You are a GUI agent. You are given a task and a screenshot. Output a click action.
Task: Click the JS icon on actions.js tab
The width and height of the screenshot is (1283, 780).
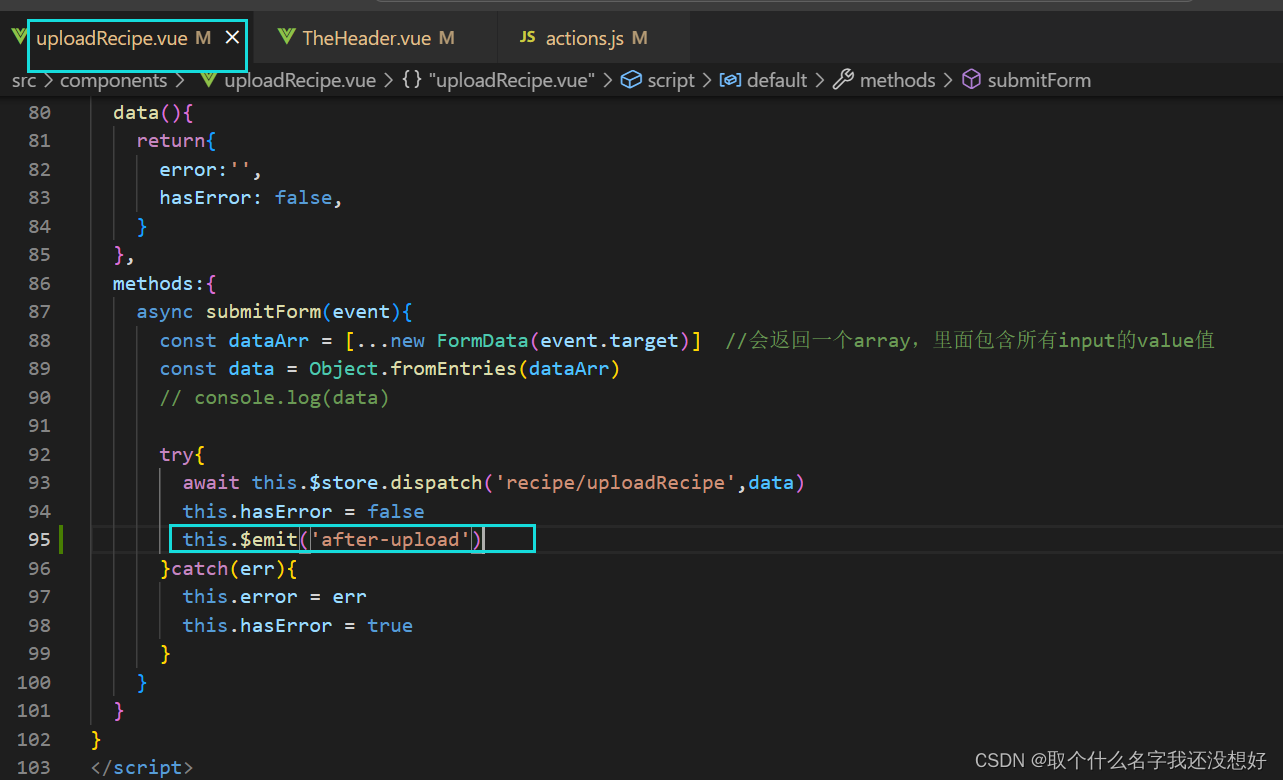click(x=527, y=38)
